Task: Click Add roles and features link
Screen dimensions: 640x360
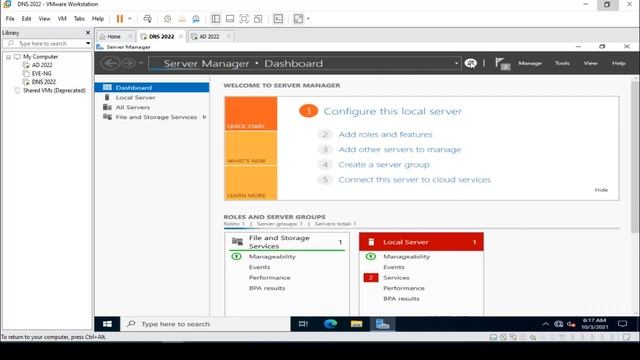Action: 385,134
